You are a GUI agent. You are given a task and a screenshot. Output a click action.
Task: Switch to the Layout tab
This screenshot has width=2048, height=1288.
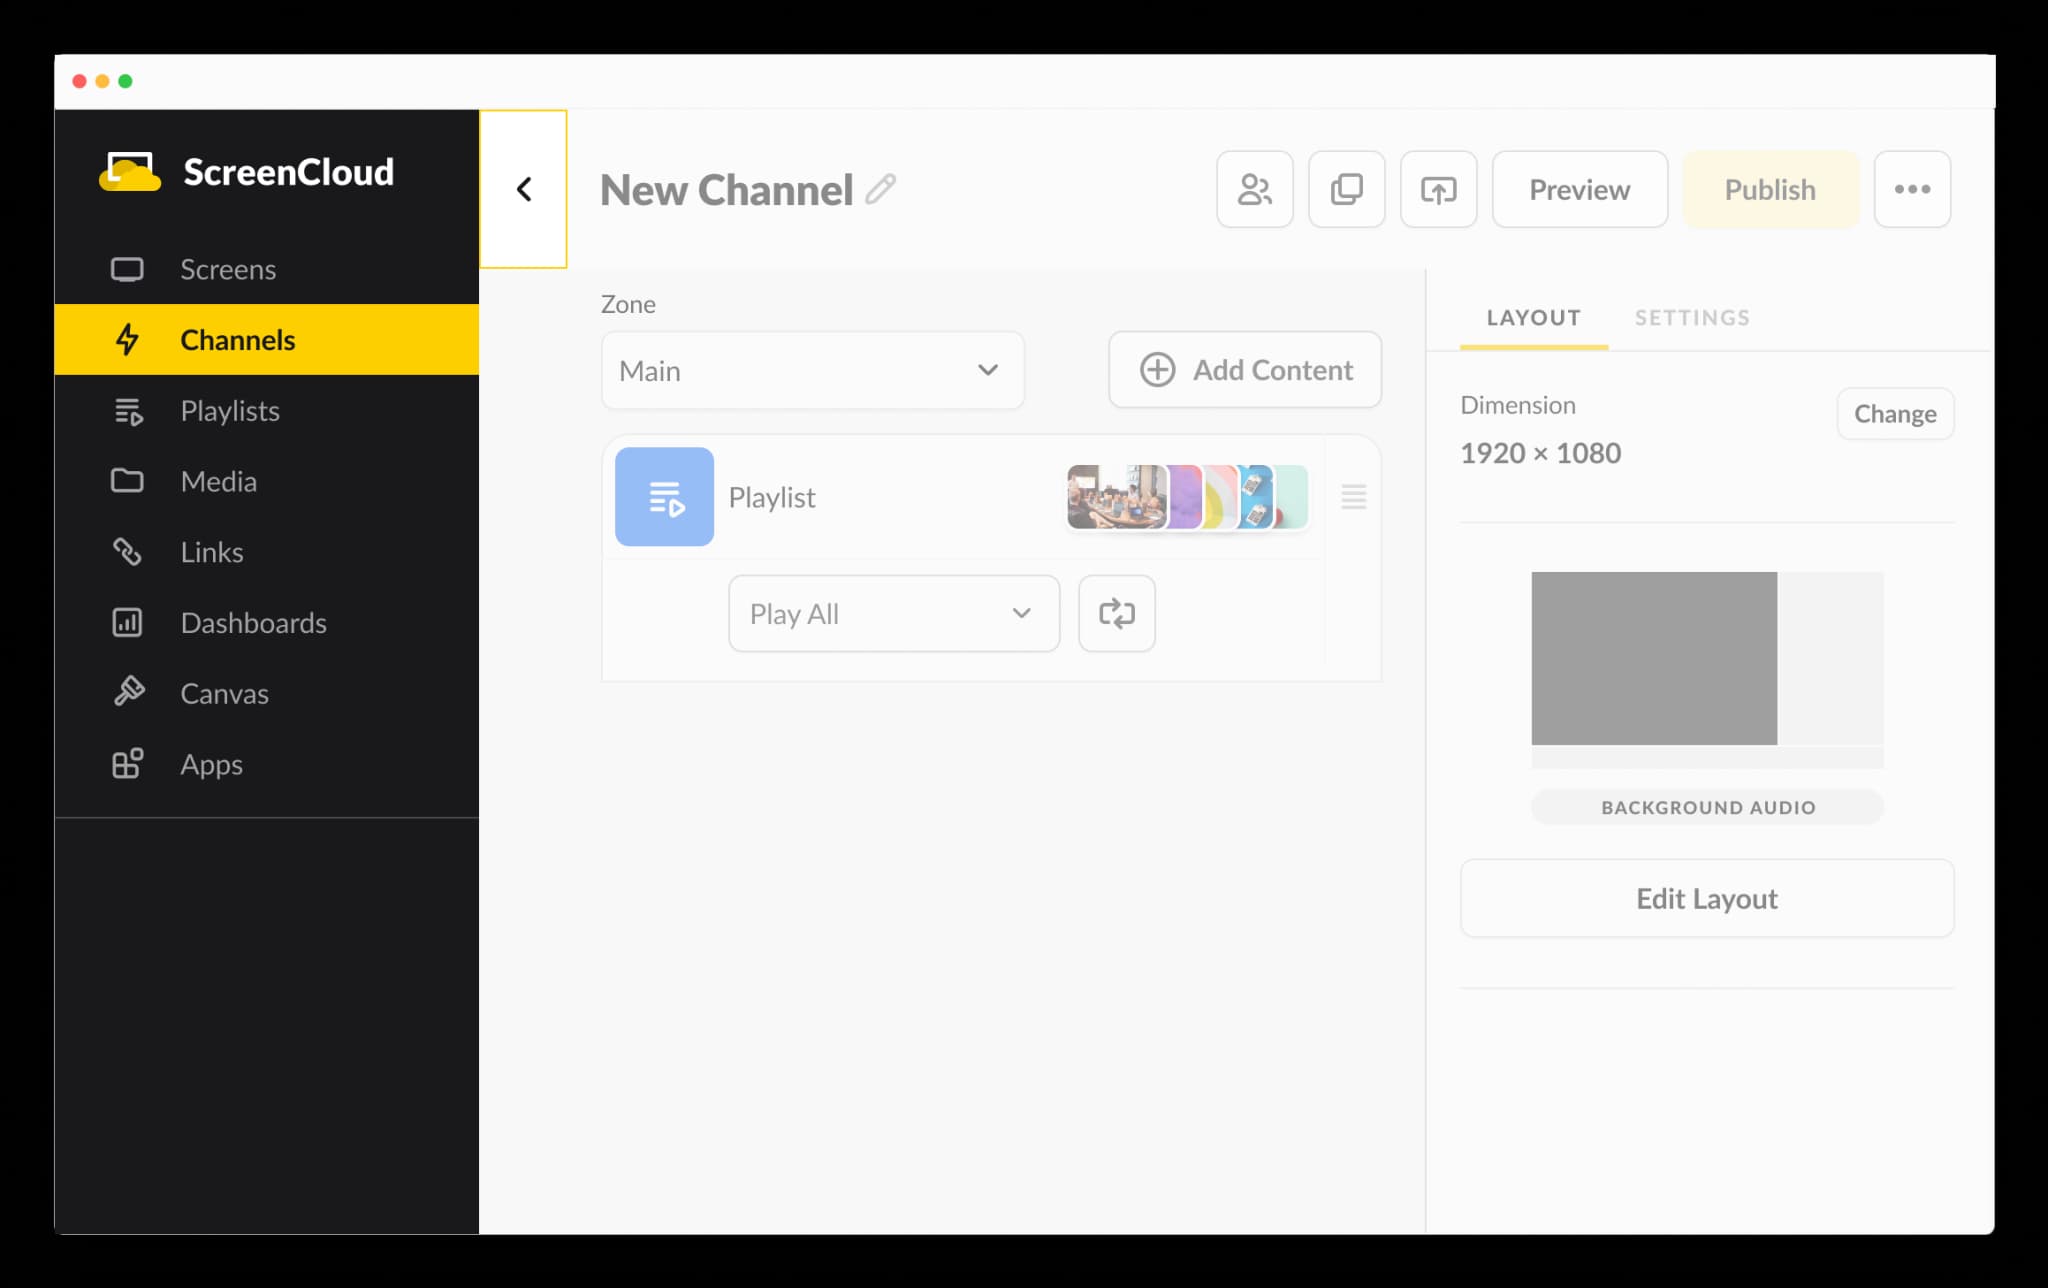(1532, 318)
